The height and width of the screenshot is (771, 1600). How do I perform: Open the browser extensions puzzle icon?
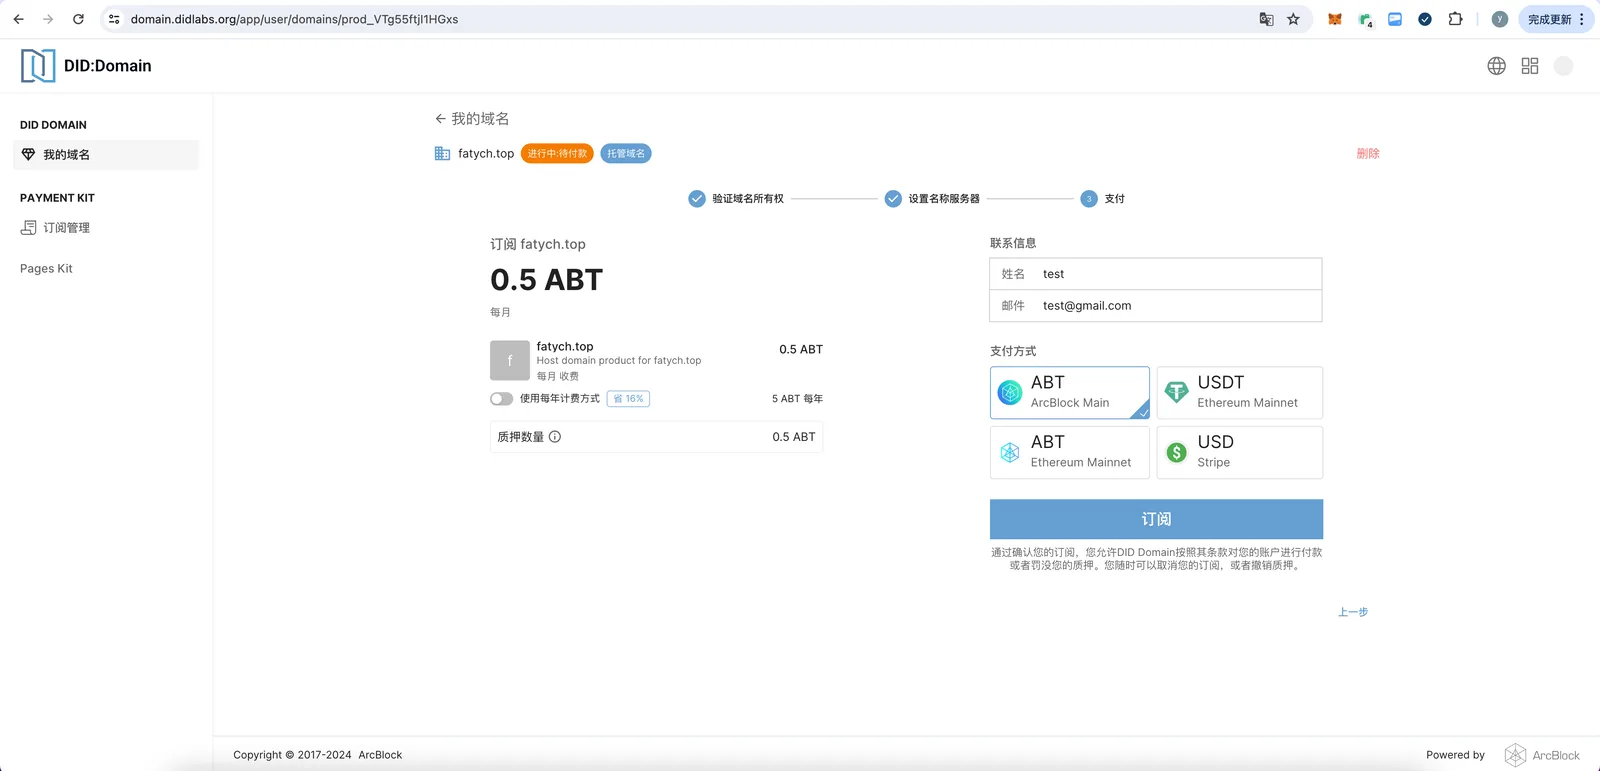1455,19
